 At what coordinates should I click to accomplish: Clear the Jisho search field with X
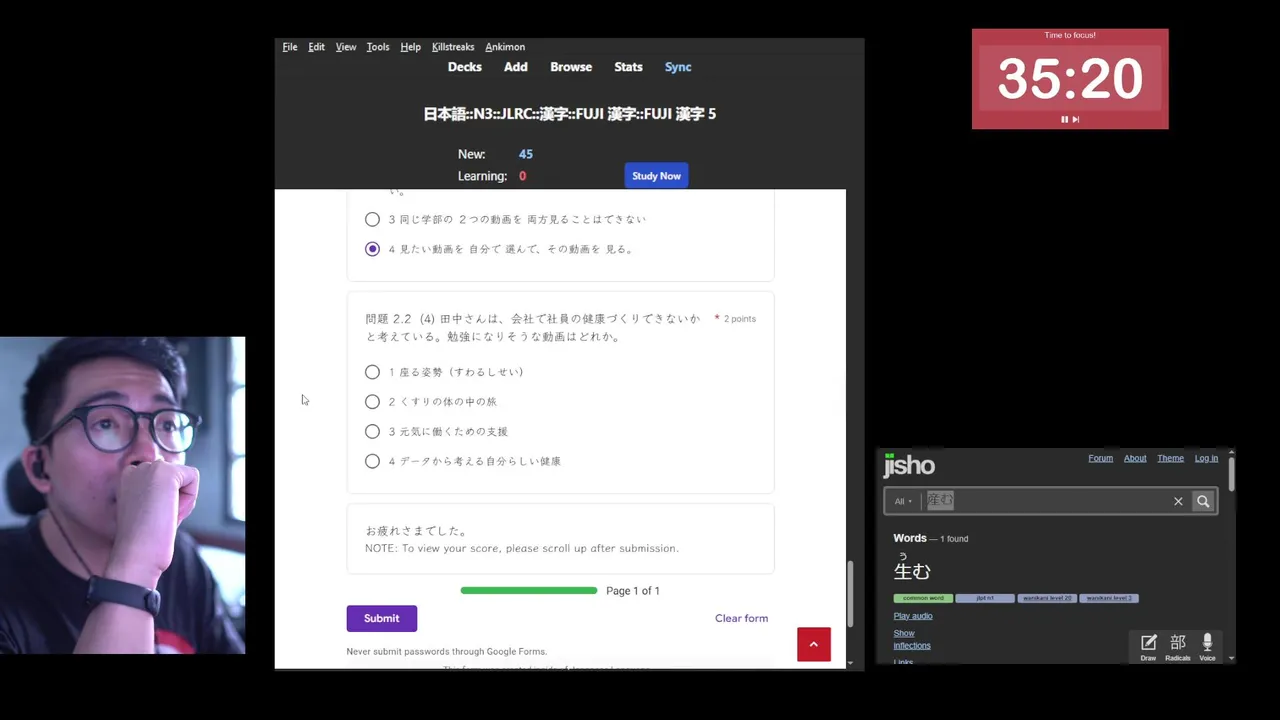click(1178, 501)
